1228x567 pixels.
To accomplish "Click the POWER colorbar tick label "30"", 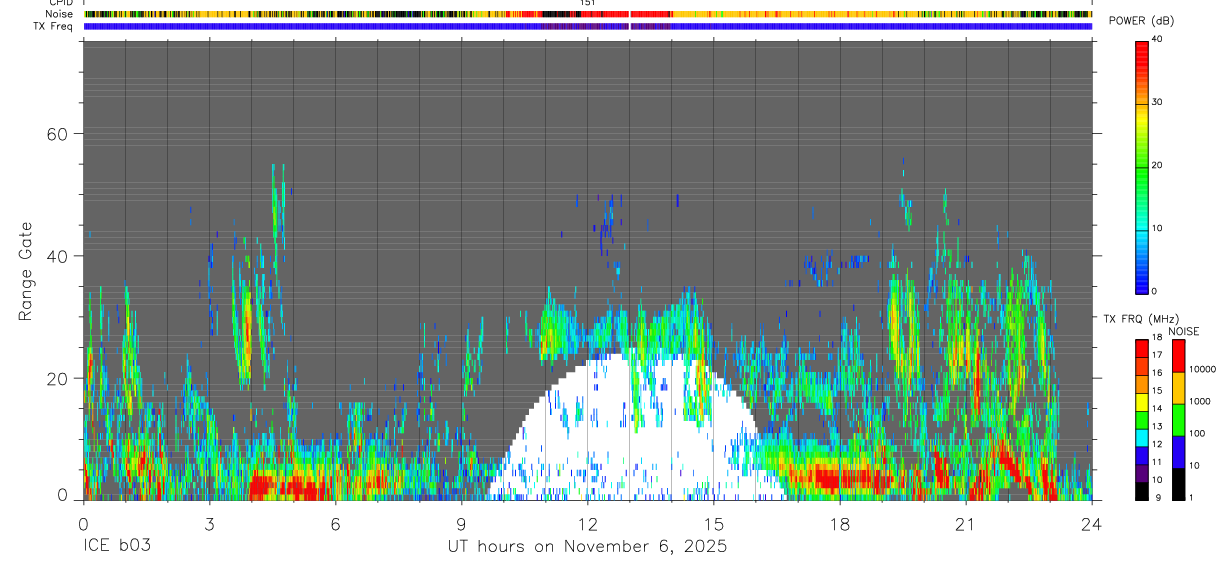I will [x=1158, y=103].
